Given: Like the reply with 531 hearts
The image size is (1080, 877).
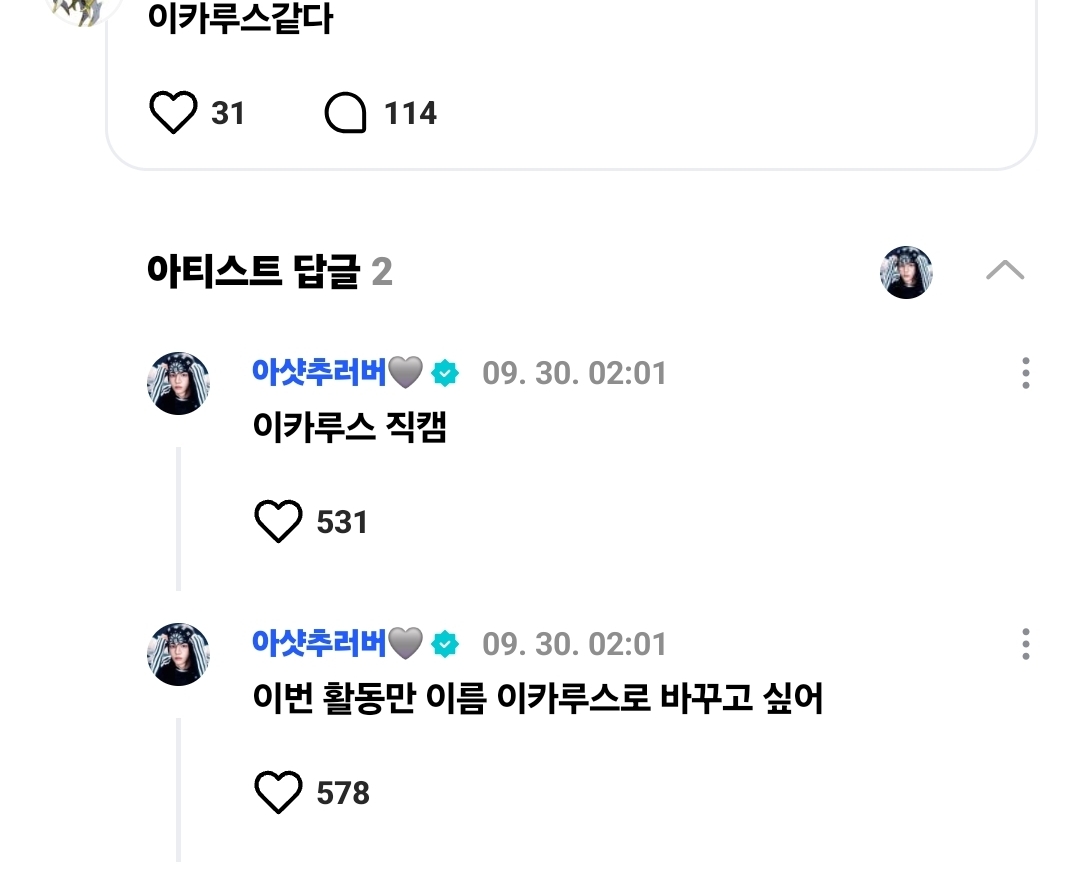Looking at the screenshot, I should coord(278,521).
